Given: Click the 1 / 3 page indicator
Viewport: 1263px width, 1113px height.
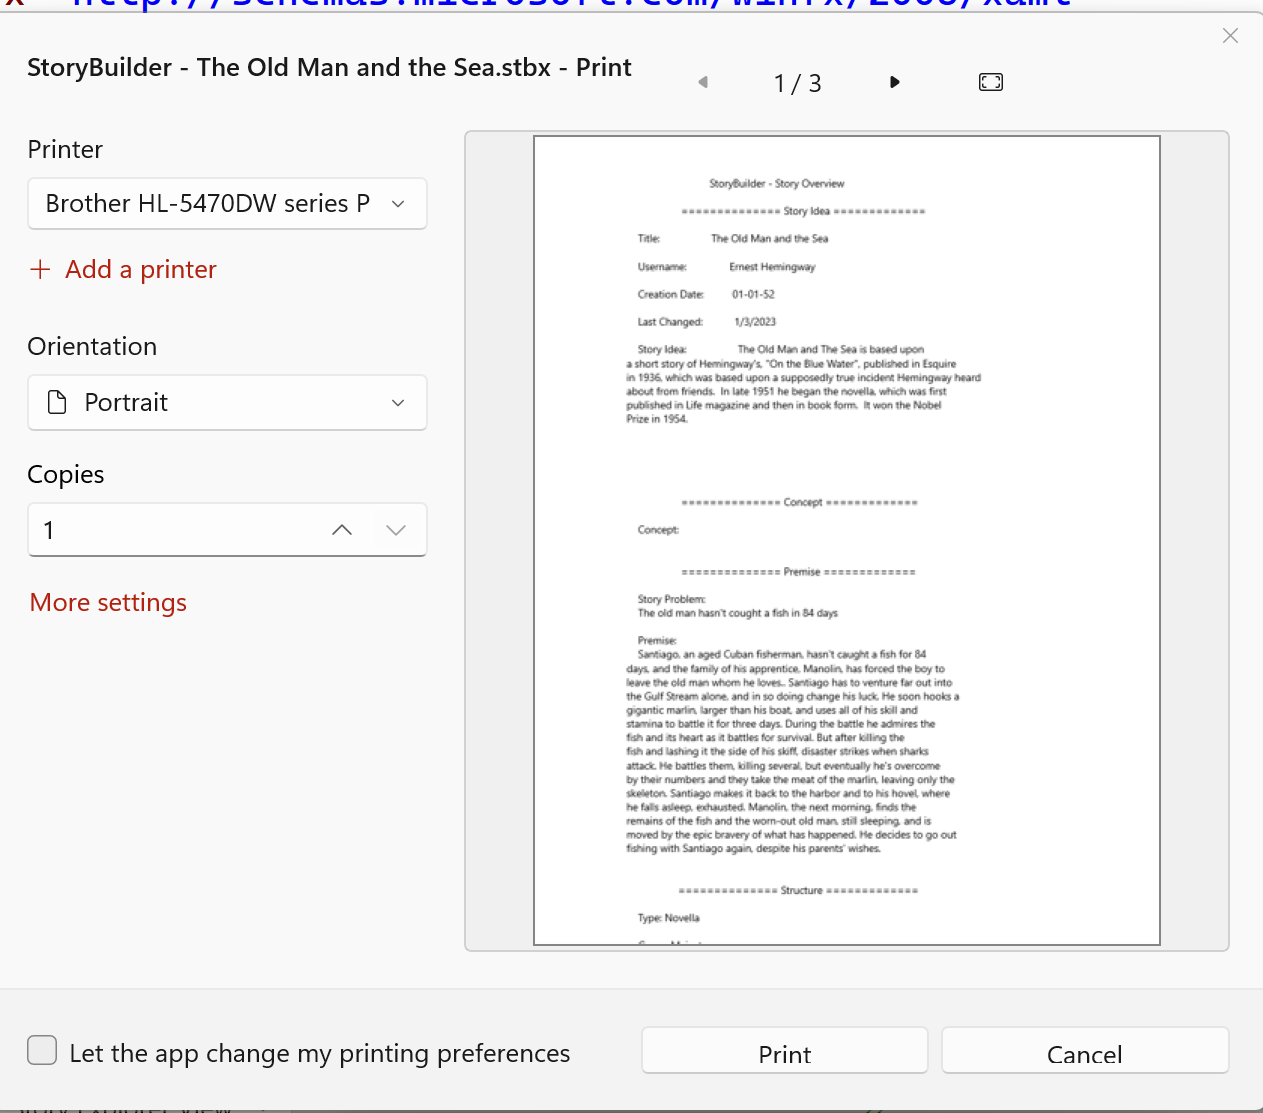Looking at the screenshot, I should tap(797, 83).
